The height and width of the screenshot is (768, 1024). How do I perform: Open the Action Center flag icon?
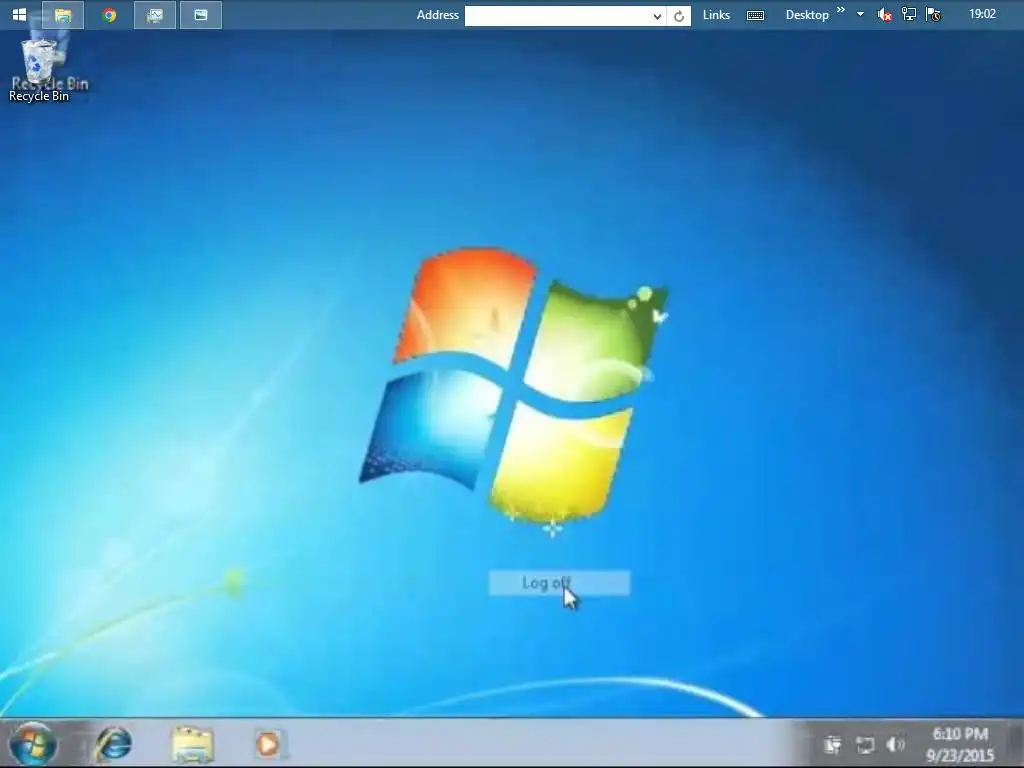point(933,14)
